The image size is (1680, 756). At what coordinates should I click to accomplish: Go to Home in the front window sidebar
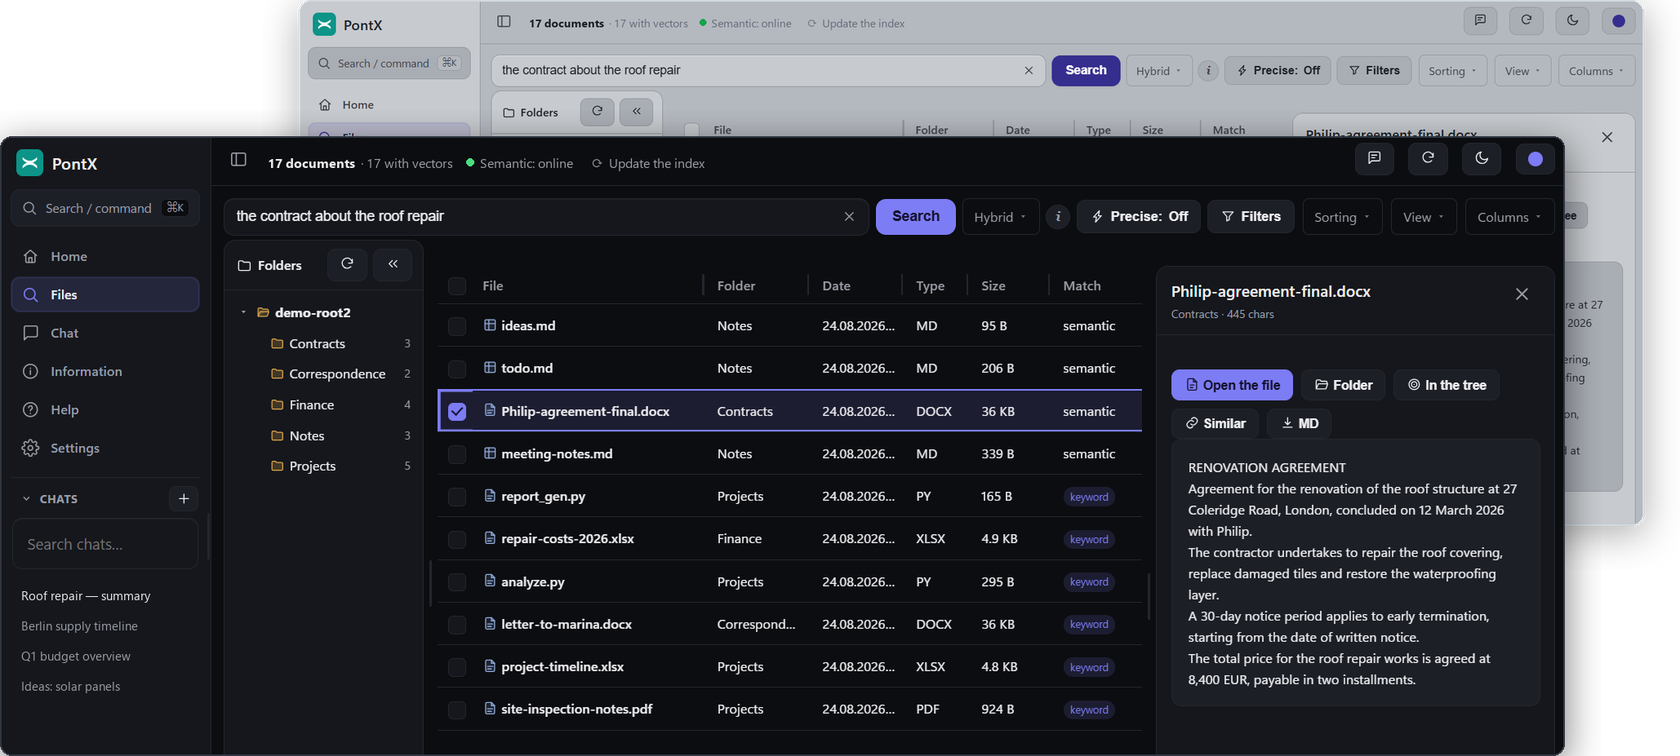(105, 256)
